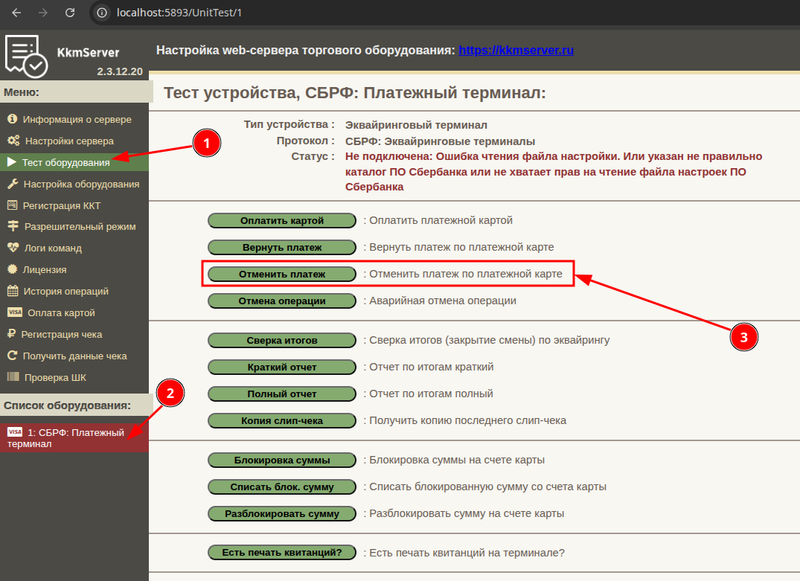Image resolution: width=800 pixels, height=581 pixels.
Task: Open 'Тест оборудования' menu item
Action: pos(66,162)
